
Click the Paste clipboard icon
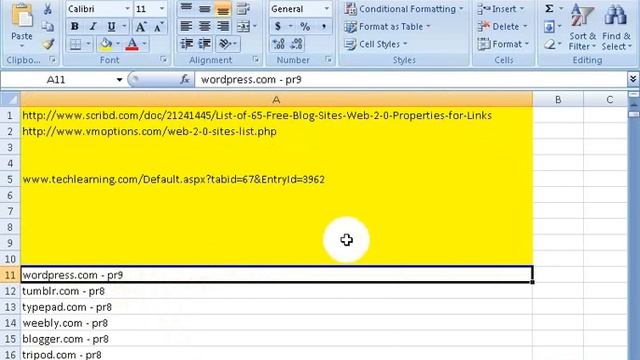point(22,16)
